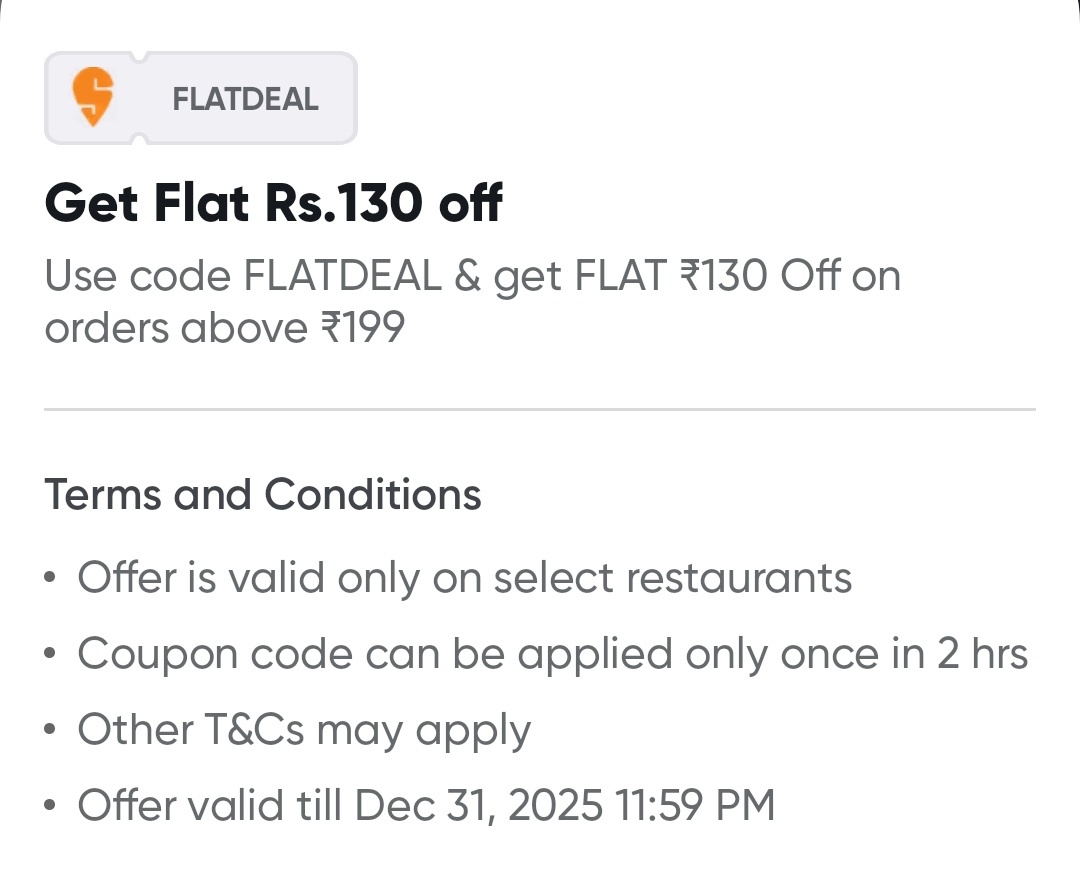Click the orders above ₹199 line

224,328
